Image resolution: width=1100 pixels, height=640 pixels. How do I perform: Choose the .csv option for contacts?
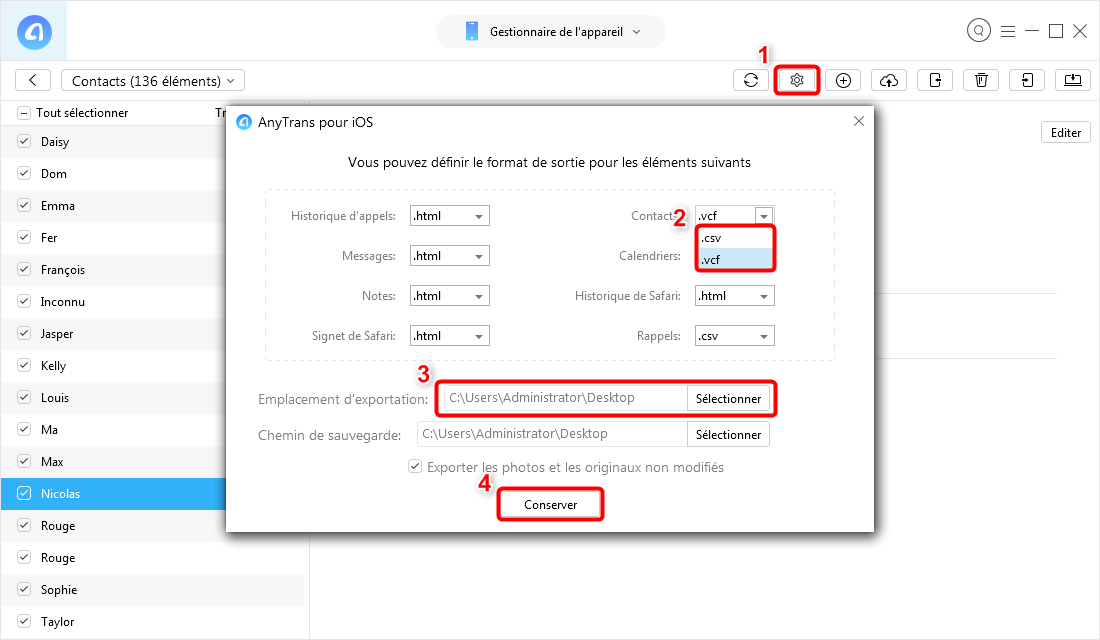[735, 238]
